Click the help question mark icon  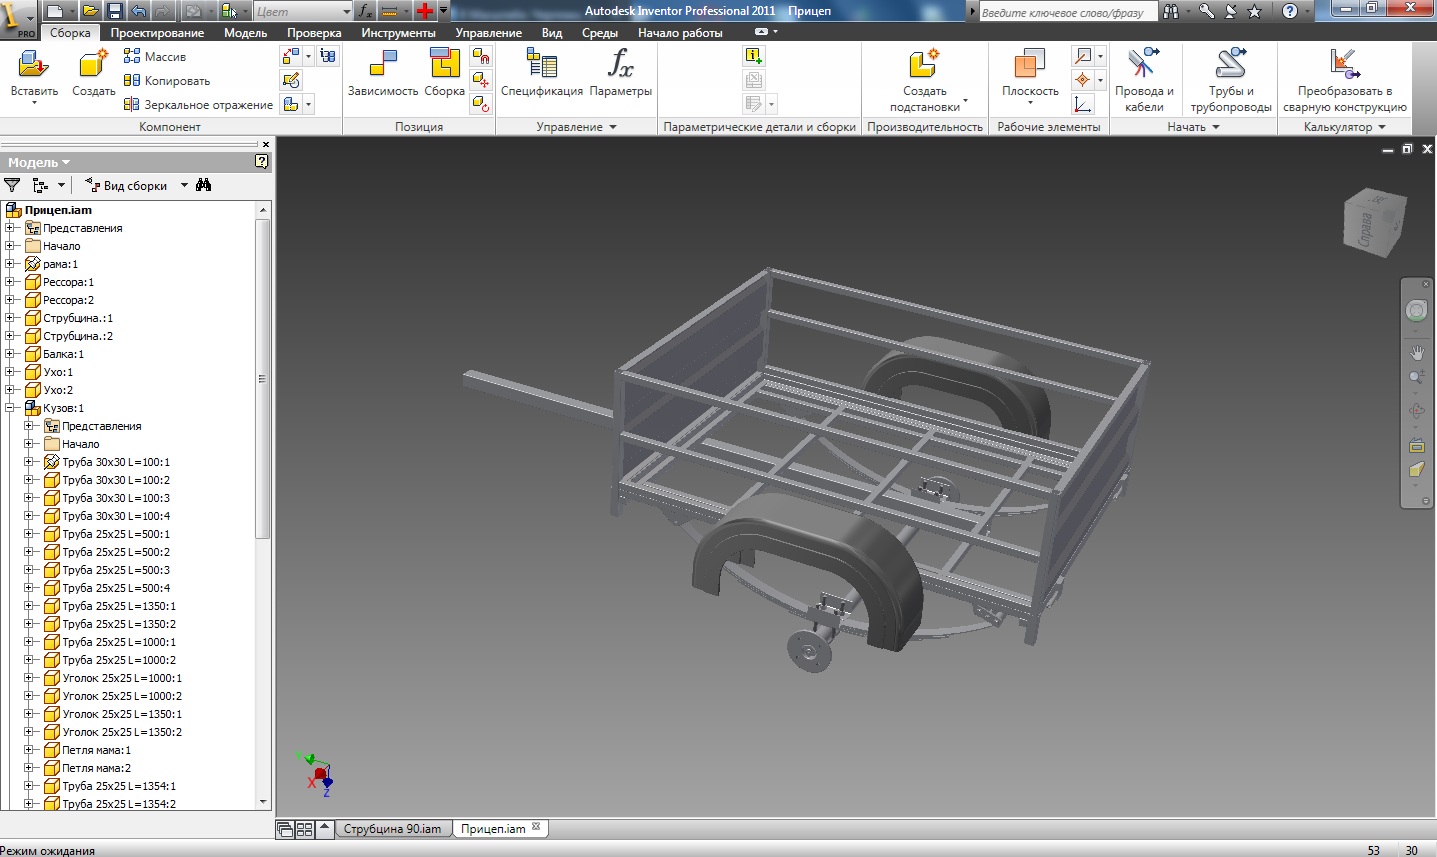1290,11
